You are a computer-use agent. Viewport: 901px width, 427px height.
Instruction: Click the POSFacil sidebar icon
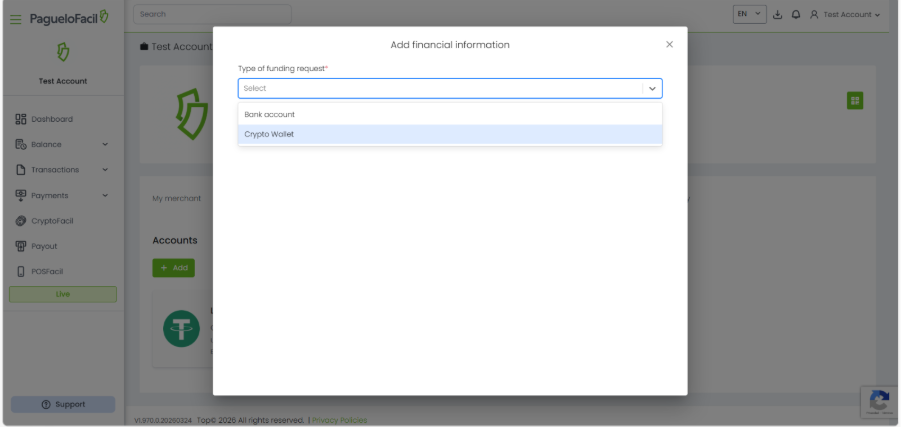click(21, 272)
